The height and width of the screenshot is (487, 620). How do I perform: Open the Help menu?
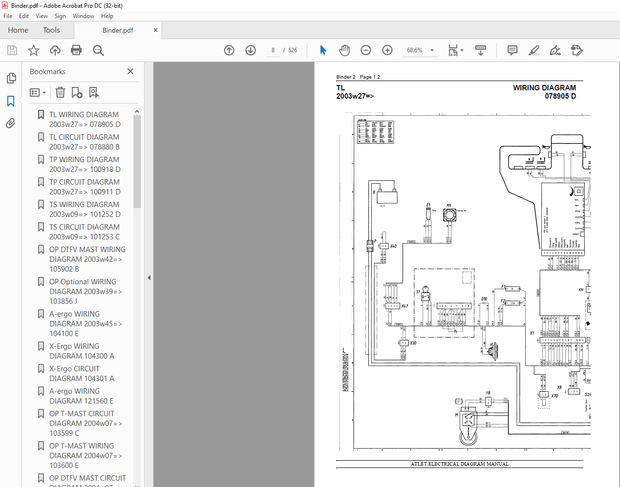(107, 16)
